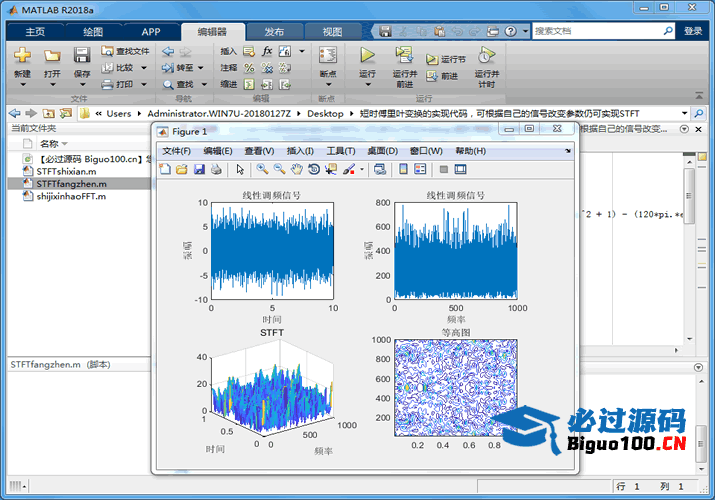The height and width of the screenshot is (500, 715).
Task: Select the Pan hand tool in Figure 1
Action: click(296, 170)
